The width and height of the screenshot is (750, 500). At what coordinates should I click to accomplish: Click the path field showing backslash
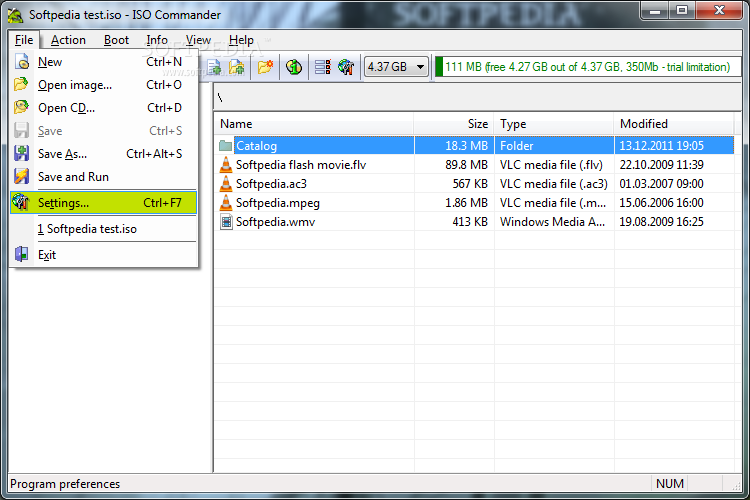[477, 97]
